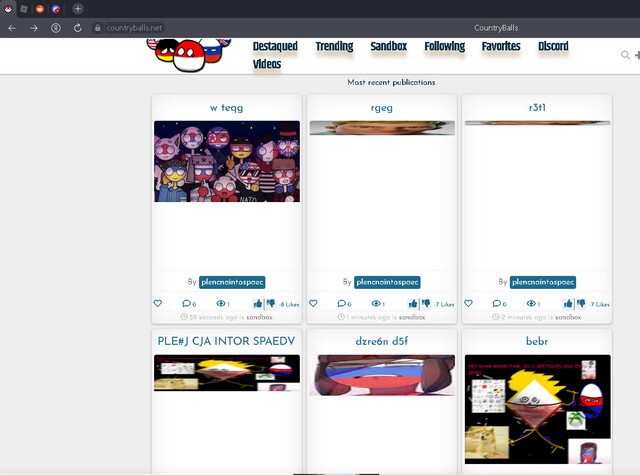
Task: Click the views eye on "rgeg"
Action: [x=378, y=303]
